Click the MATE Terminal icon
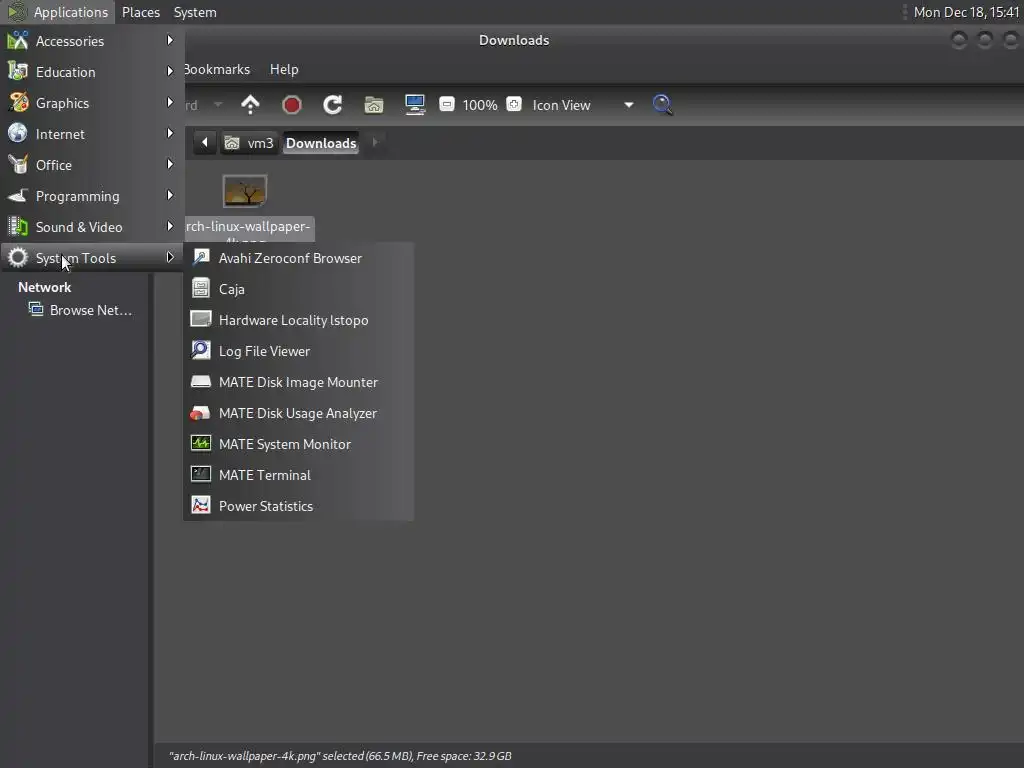 [x=200, y=474]
